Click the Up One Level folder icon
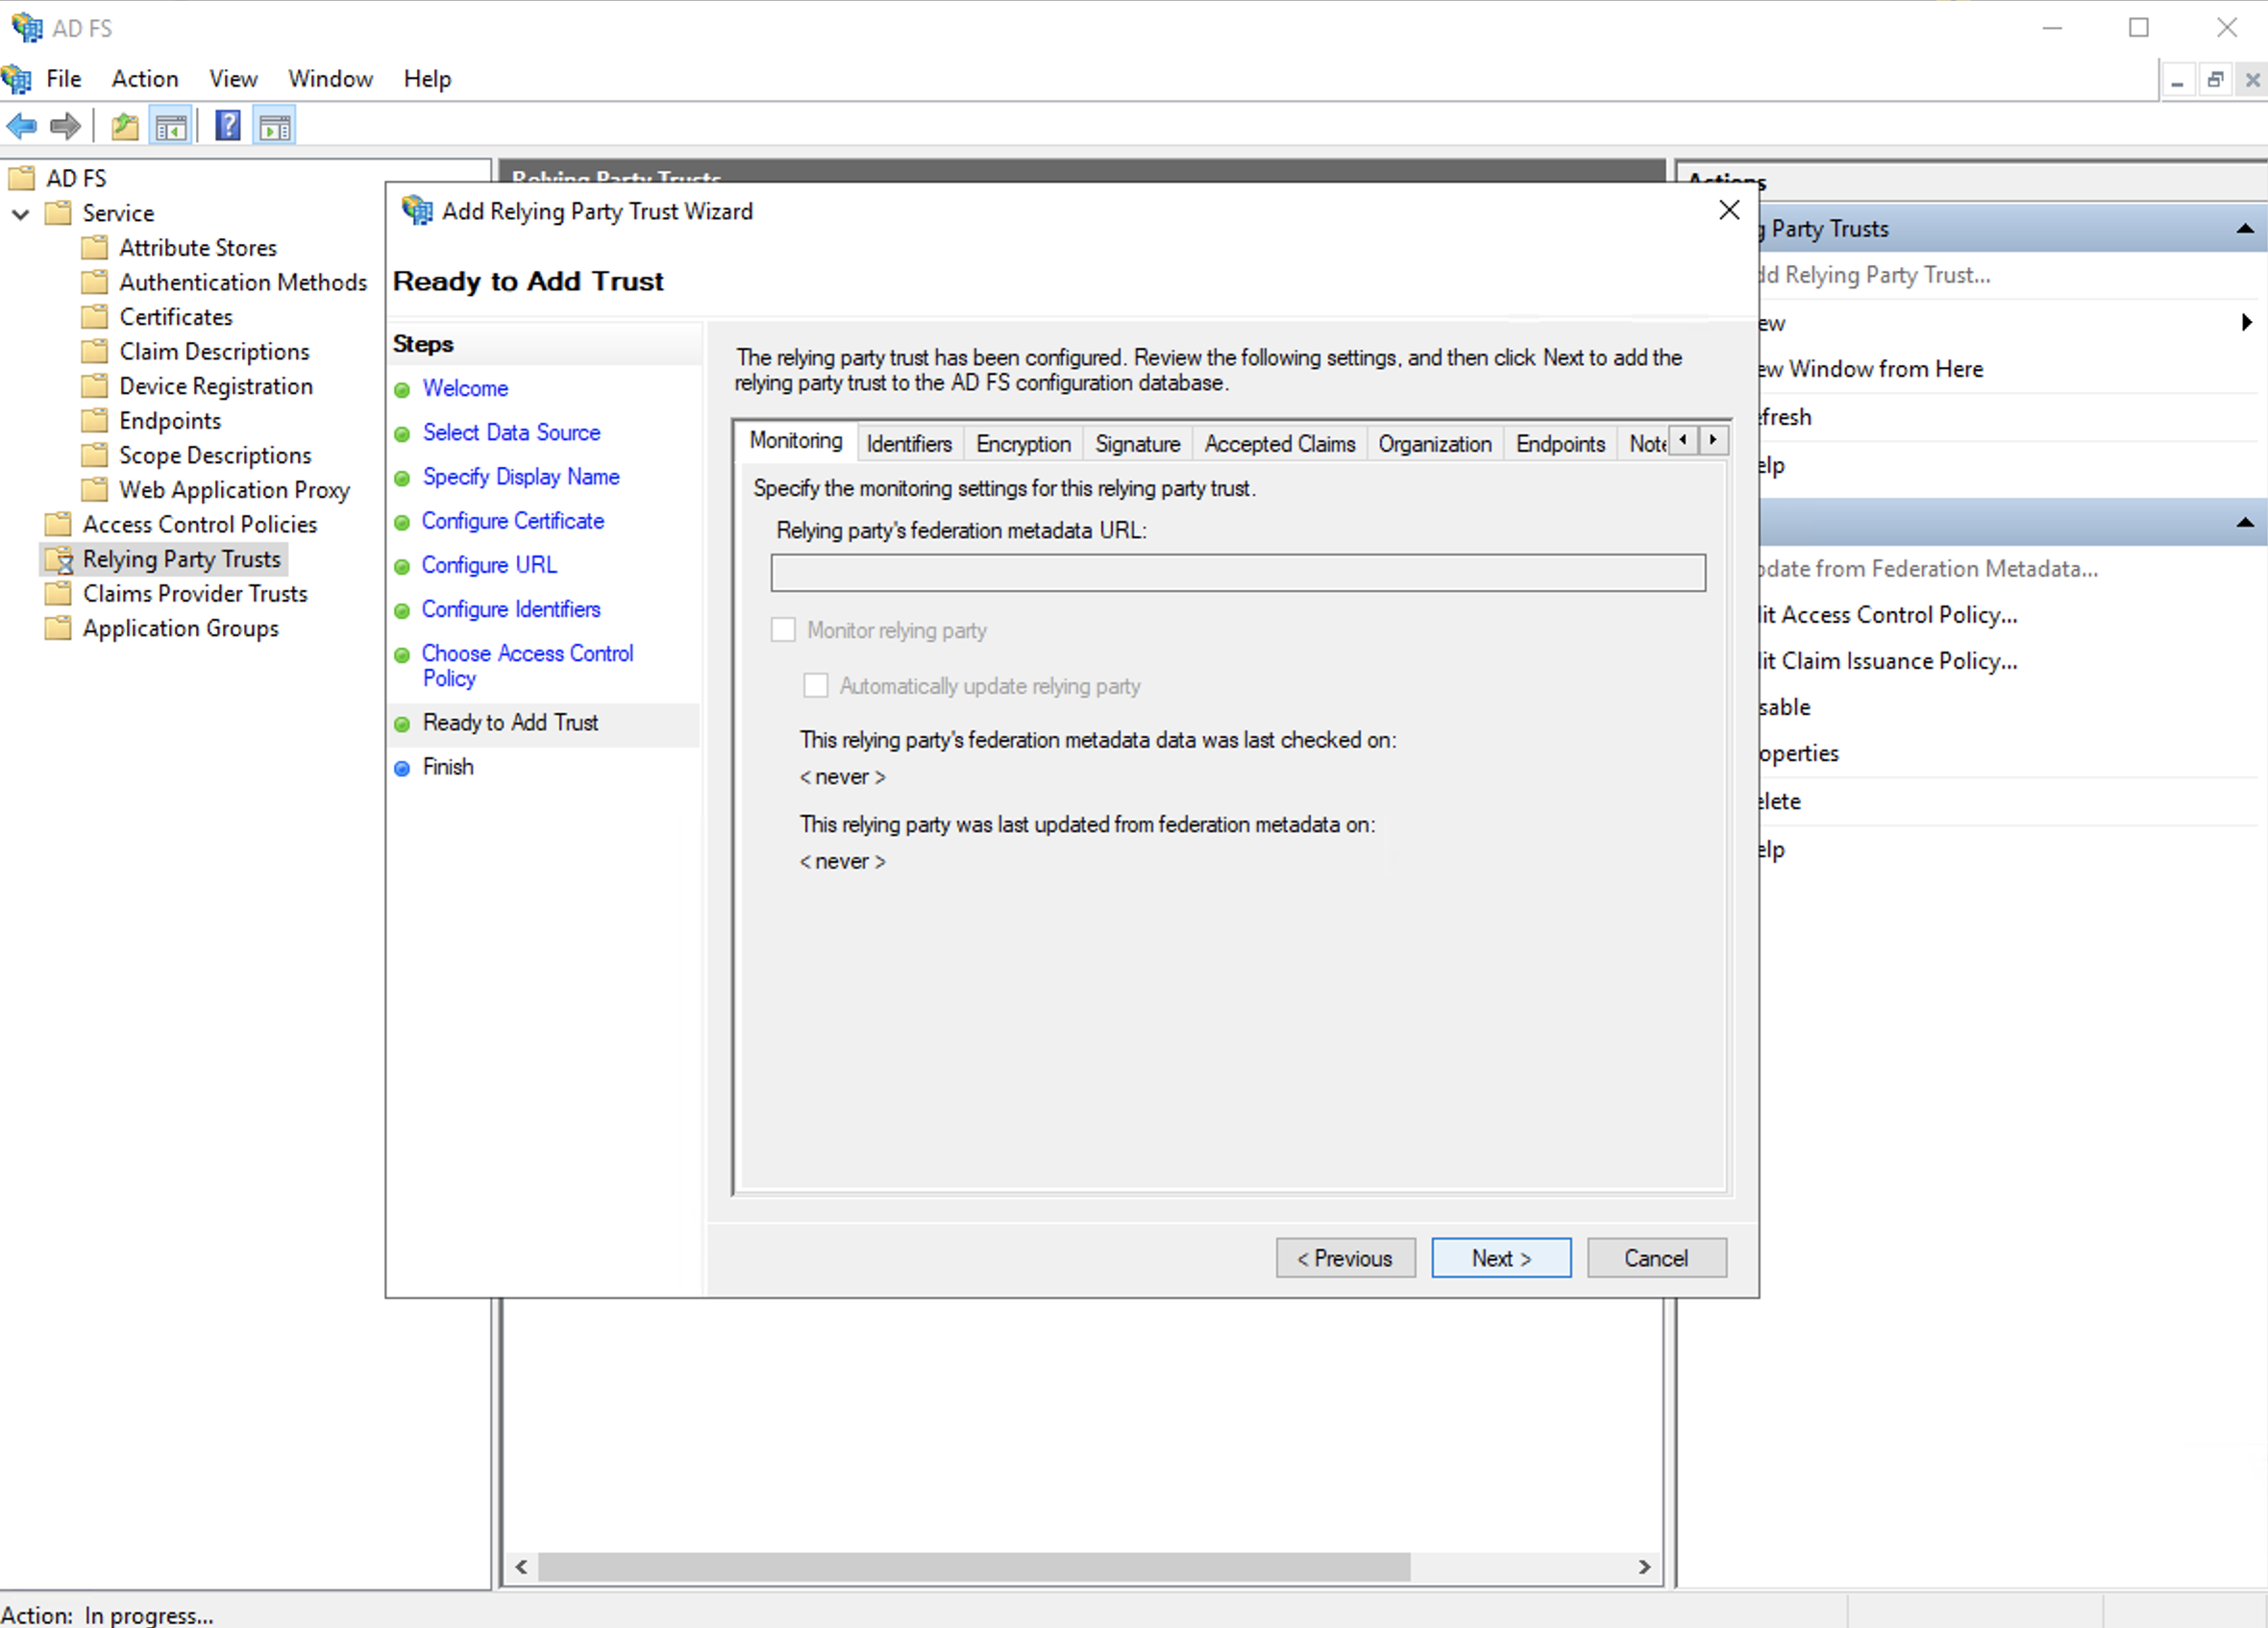 pos(125,126)
